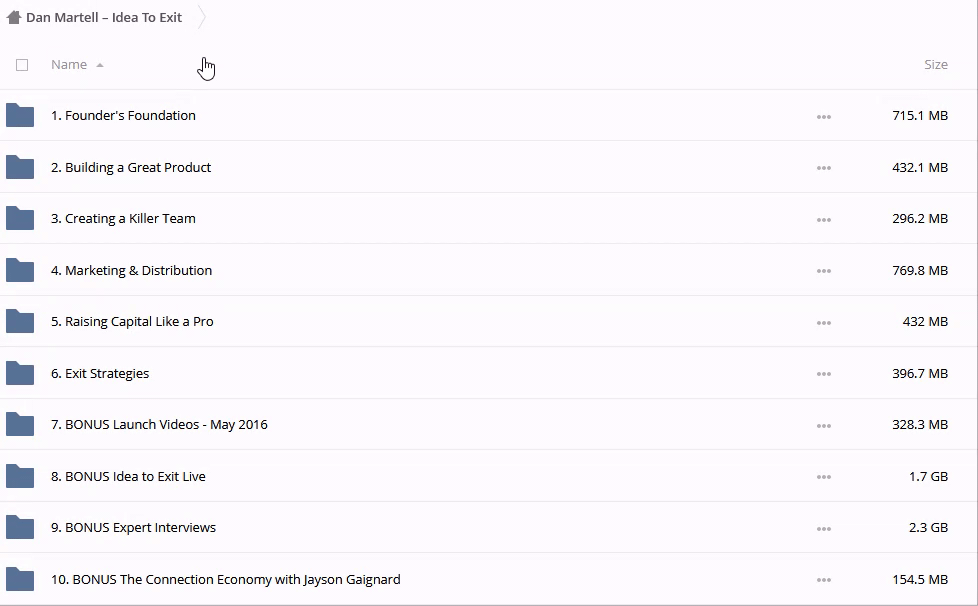Click the BONUS Expert Interviews folder icon
The image size is (978, 606).
point(20,528)
